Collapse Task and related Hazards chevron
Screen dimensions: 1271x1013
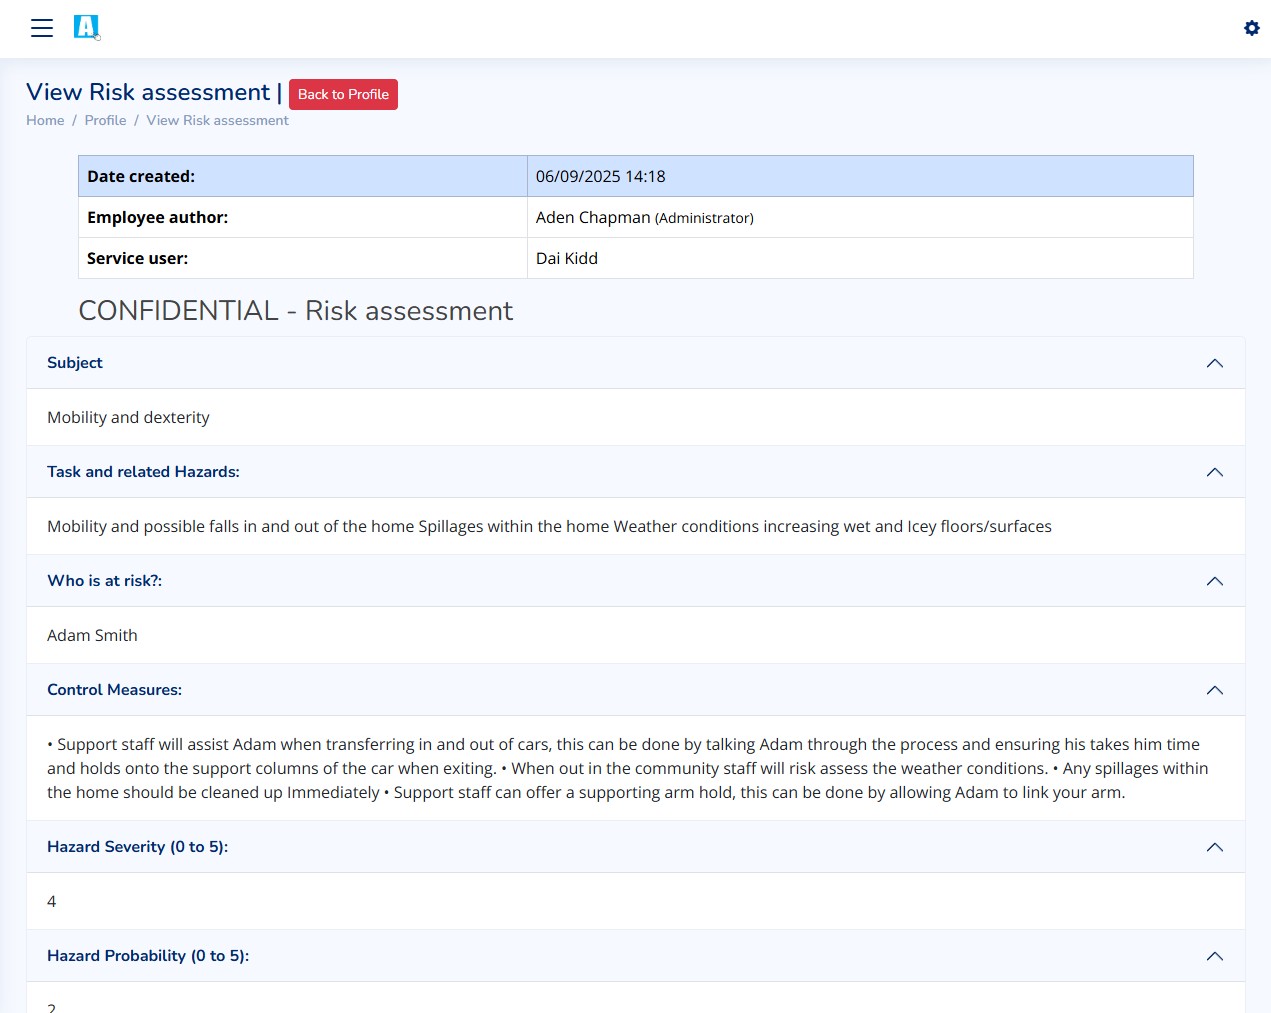tap(1214, 472)
